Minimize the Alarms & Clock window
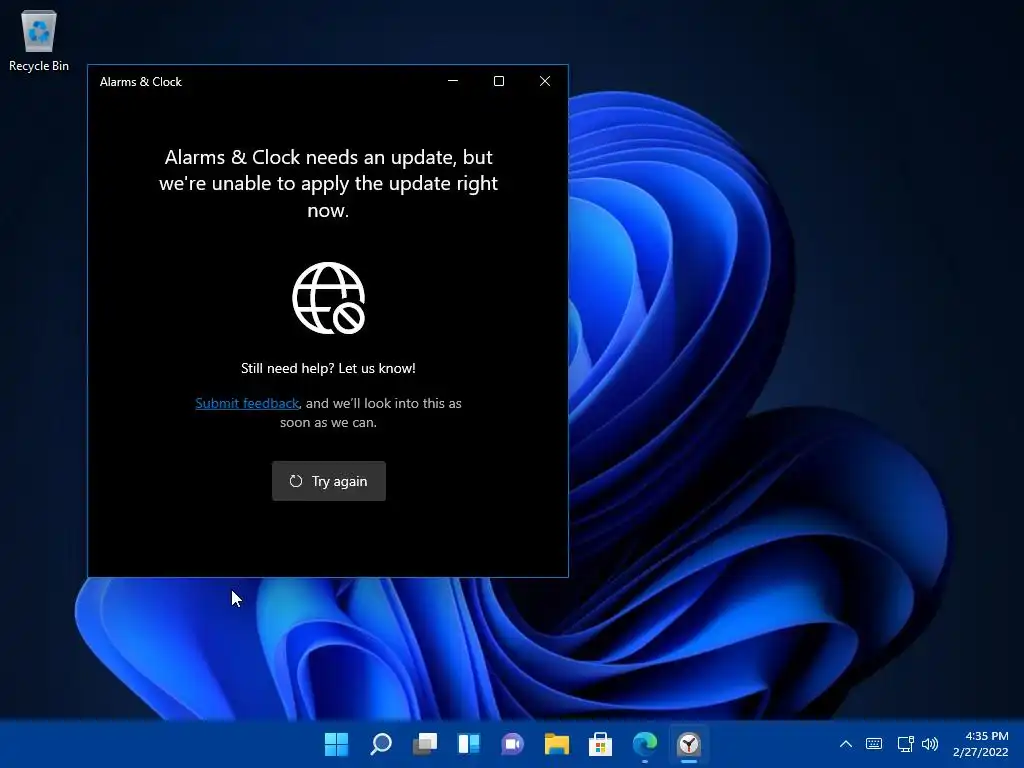Image resolution: width=1024 pixels, height=768 pixels. pos(453,81)
